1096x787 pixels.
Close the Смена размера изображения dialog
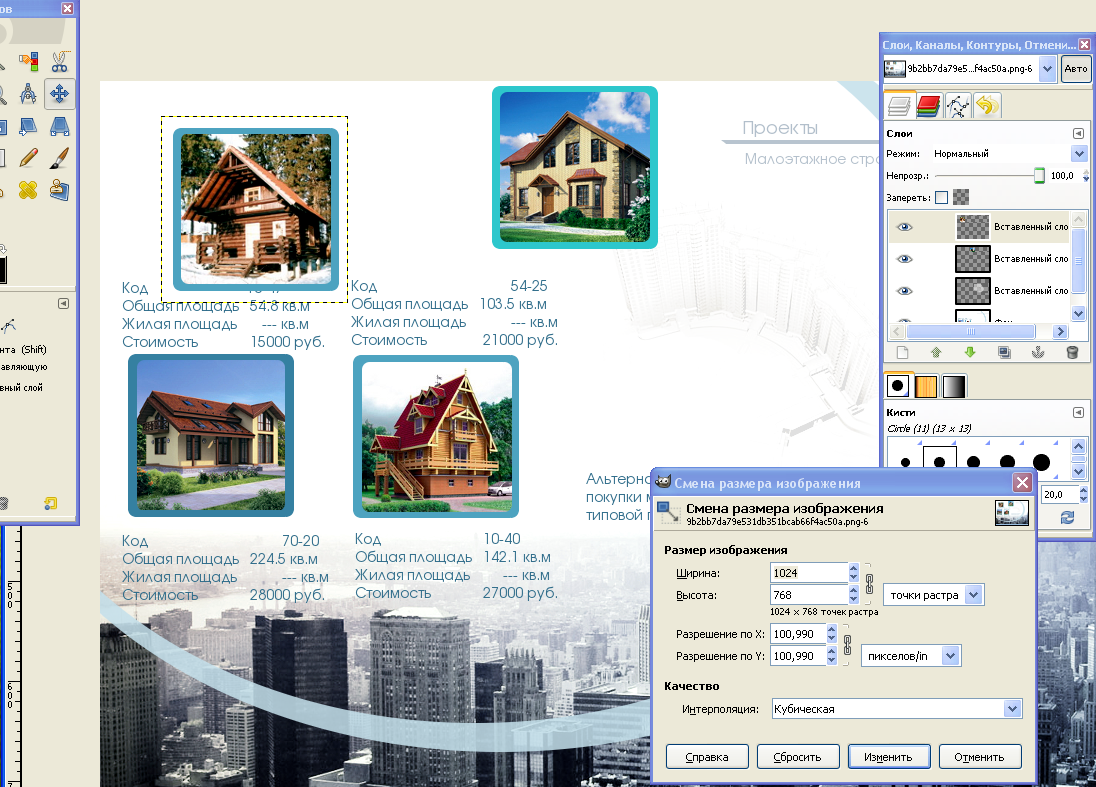click(x=1022, y=482)
